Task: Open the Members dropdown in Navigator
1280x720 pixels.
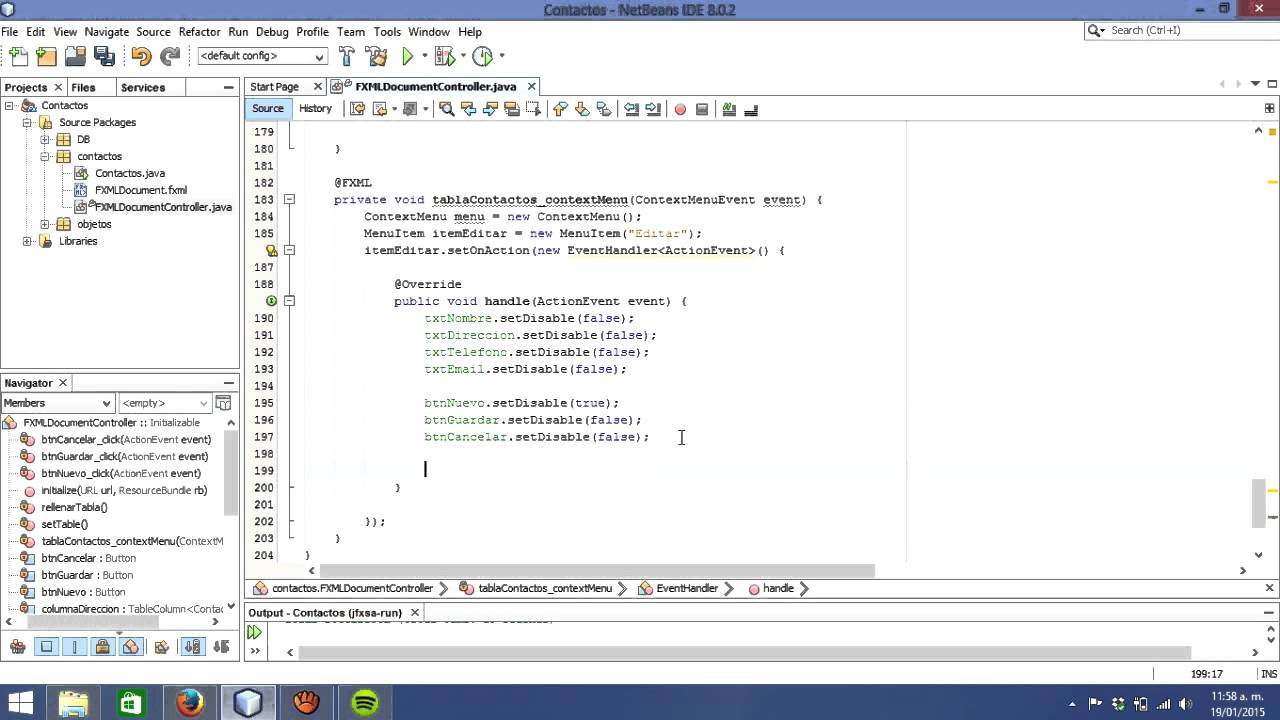Action: coord(57,403)
